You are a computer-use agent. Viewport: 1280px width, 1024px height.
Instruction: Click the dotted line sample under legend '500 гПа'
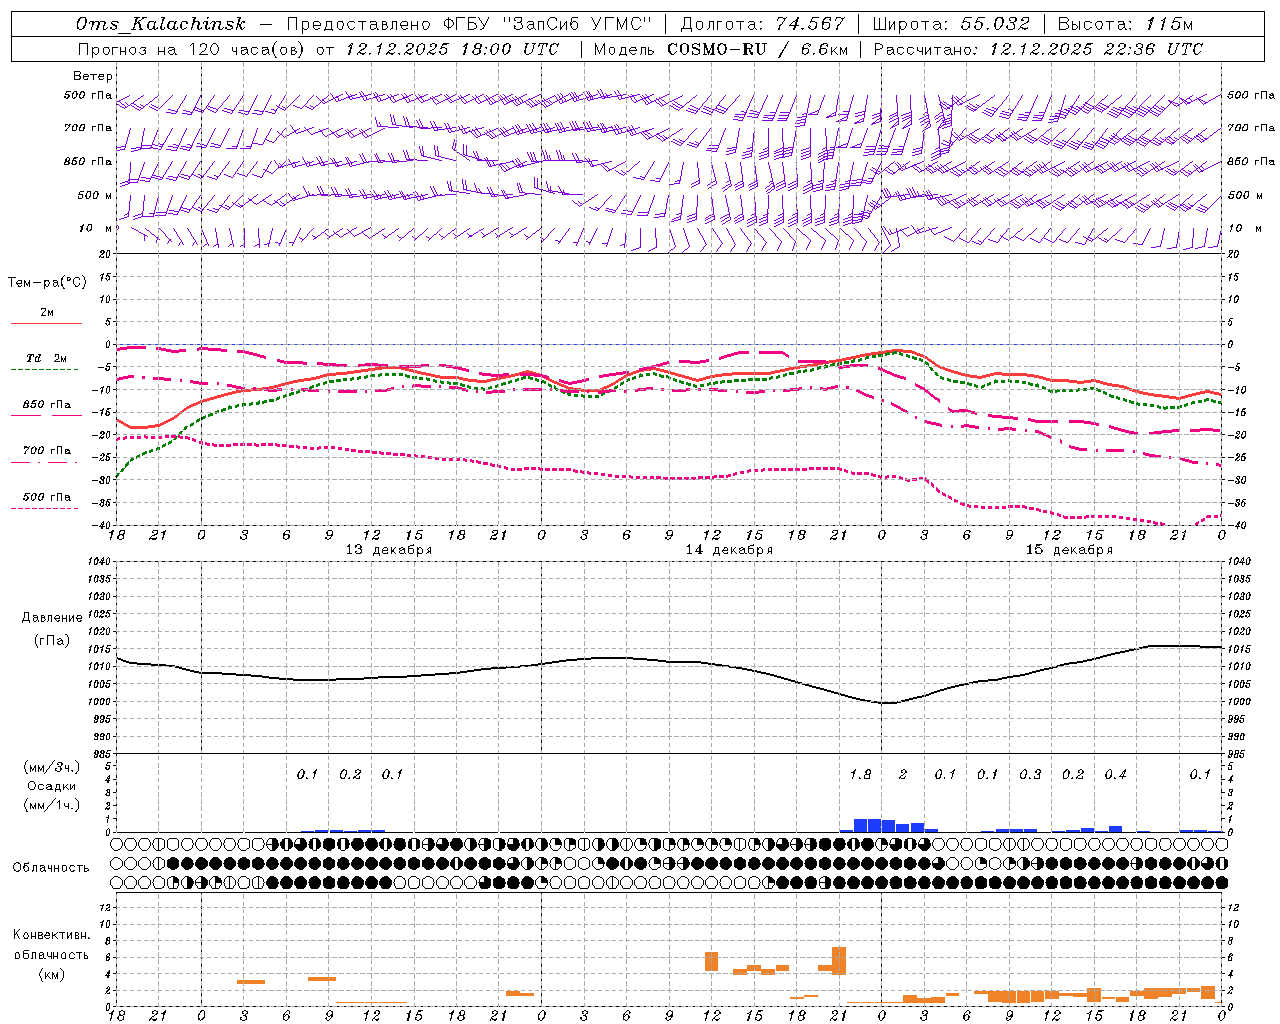click(x=46, y=509)
